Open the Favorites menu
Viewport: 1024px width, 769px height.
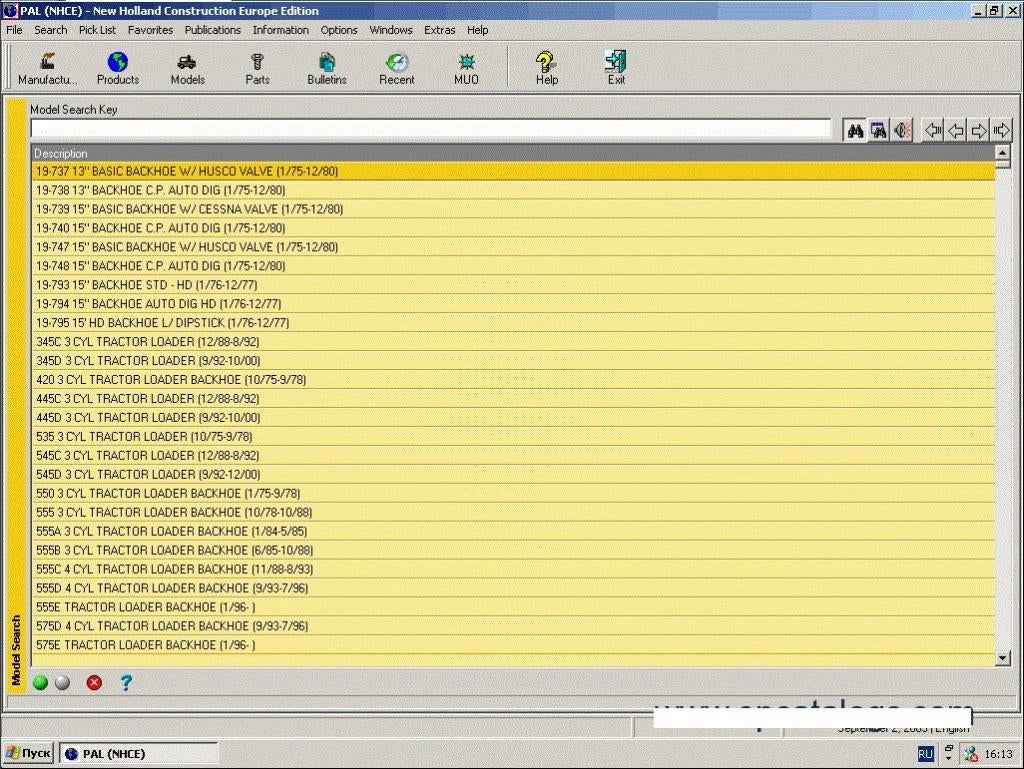click(x=150, y=30)
